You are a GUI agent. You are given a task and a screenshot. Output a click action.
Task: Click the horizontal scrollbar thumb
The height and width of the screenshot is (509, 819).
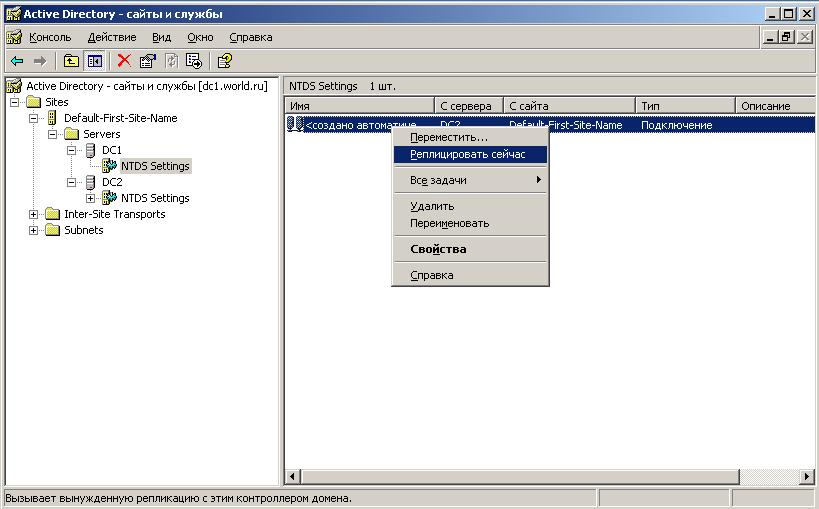tap(520, 476)
